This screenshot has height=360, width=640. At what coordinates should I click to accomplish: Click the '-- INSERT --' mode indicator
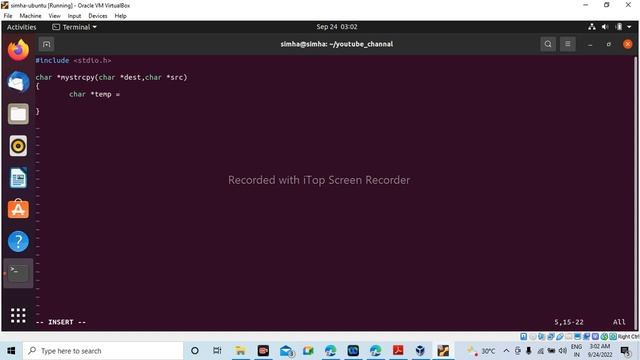[x=61, y=322]
